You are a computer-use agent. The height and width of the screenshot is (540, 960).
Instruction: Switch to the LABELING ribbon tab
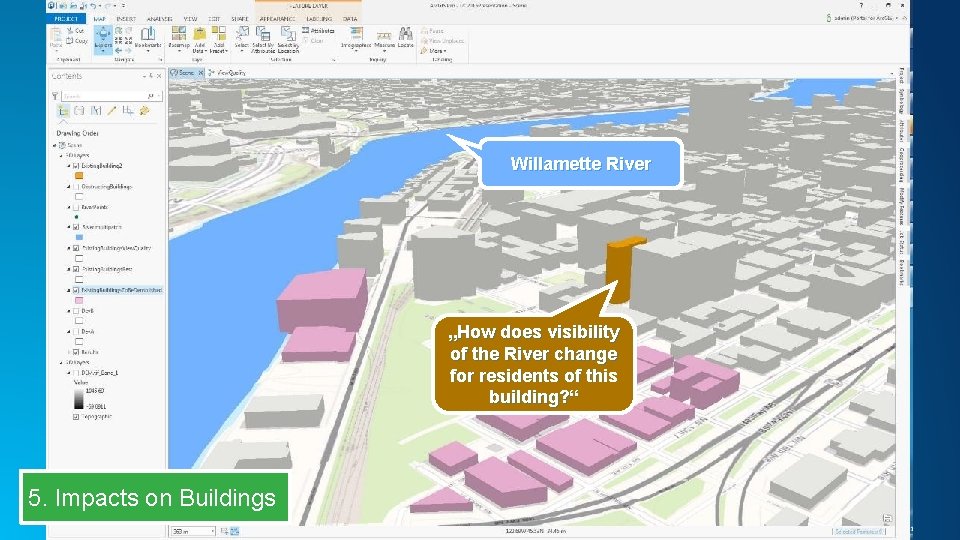(319, 19)
